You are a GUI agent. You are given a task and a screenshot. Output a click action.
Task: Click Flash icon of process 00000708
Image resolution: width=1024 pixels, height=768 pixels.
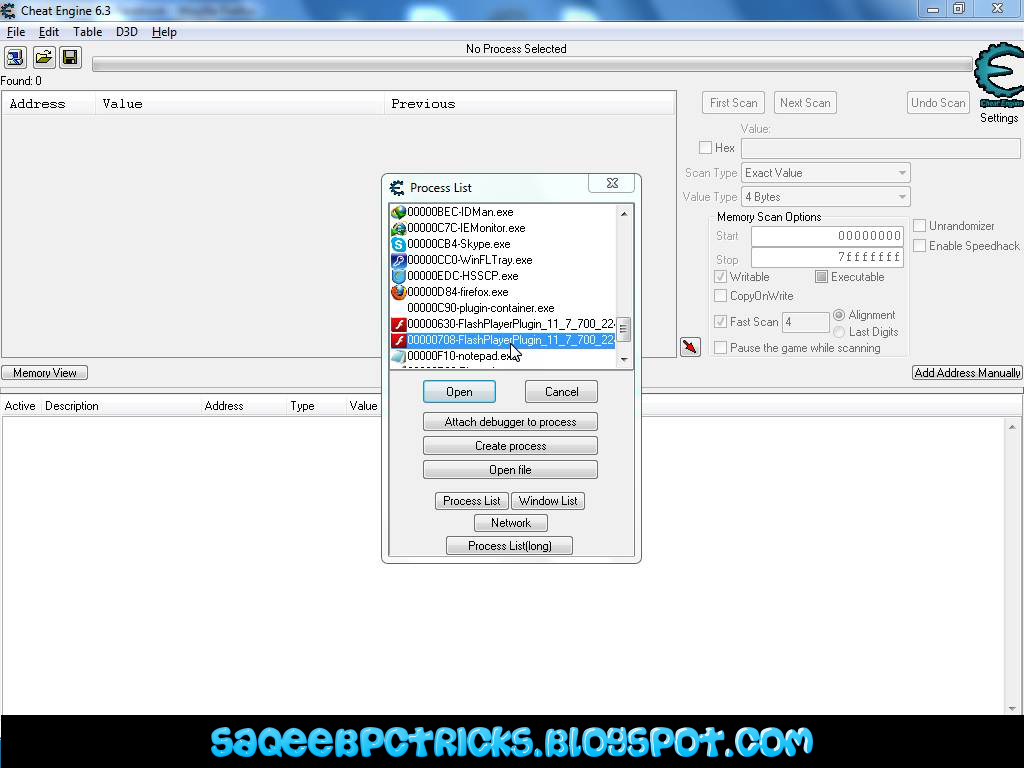point(398,340)
